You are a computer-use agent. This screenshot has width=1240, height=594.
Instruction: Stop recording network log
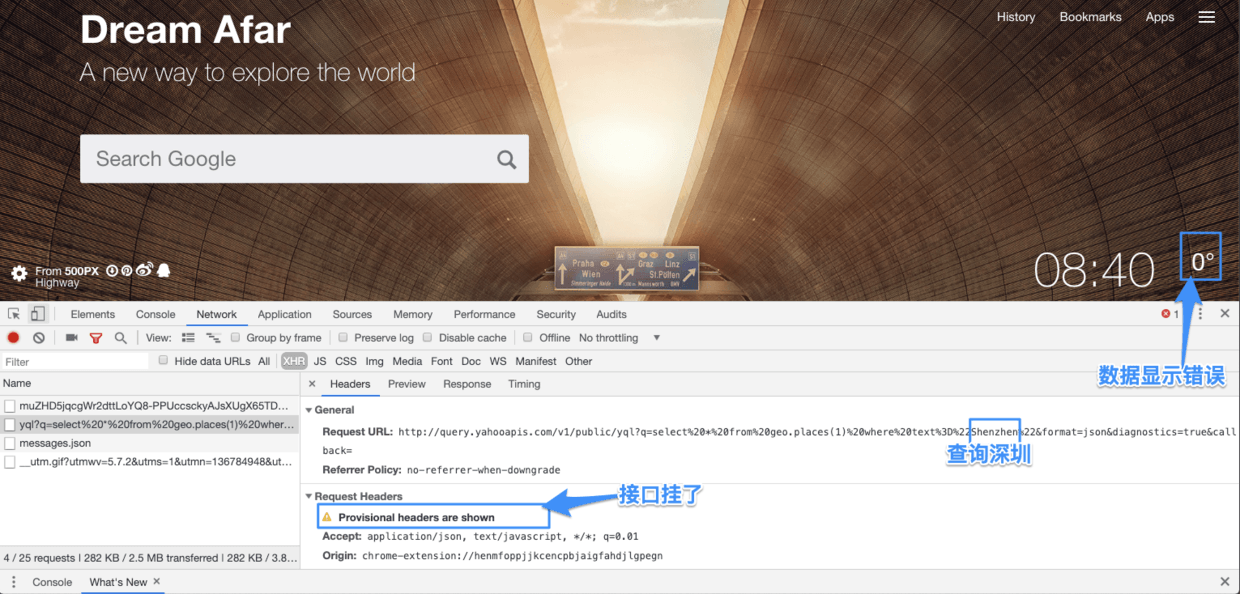(14, 338)
